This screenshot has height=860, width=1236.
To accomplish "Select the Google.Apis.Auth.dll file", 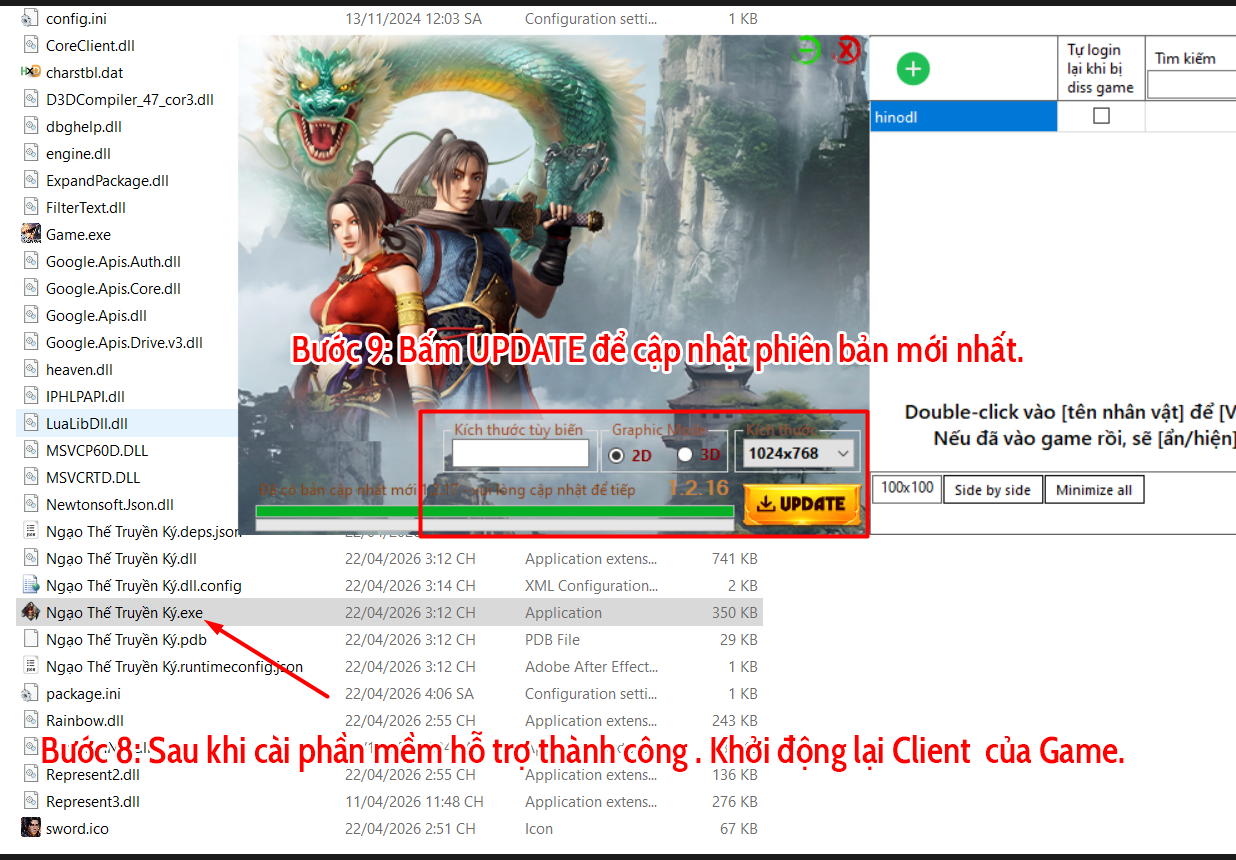I will [x=113, y=262].
